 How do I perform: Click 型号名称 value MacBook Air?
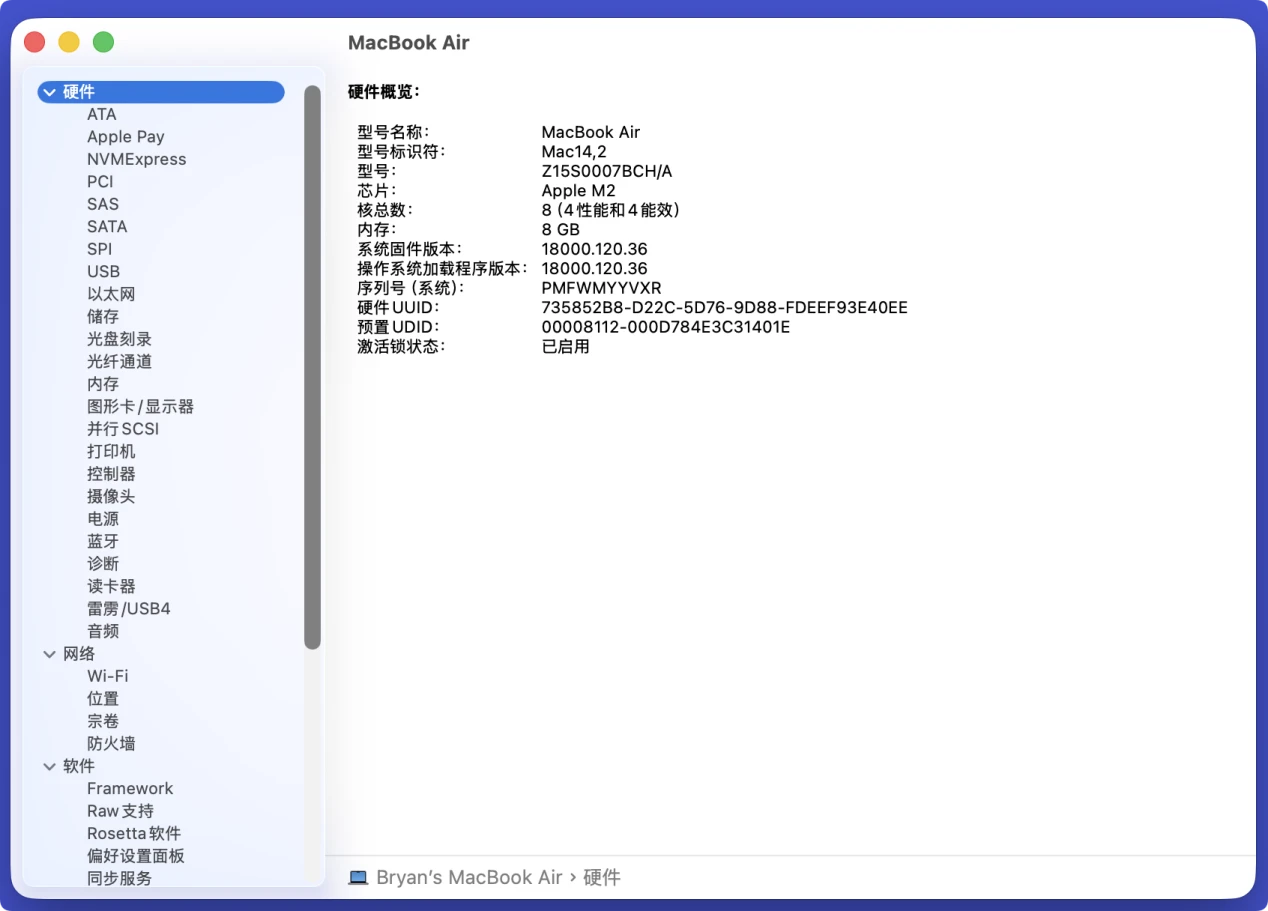click(590, 132)
